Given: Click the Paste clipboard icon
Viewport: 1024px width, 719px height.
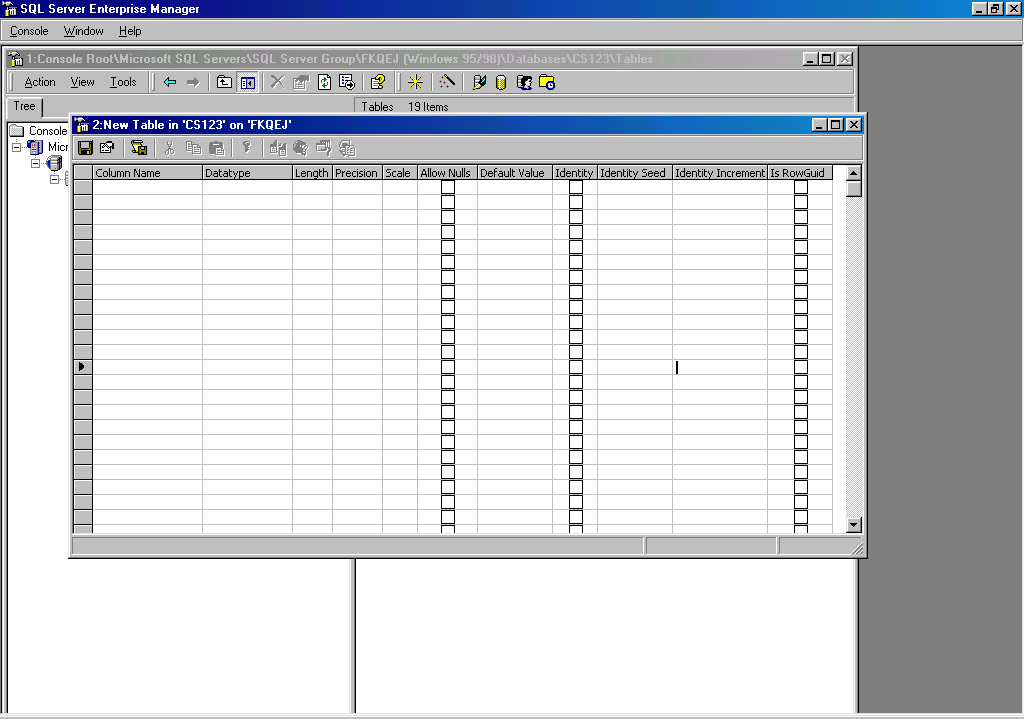Looking at the screenshot, I should tap(216, 148).
